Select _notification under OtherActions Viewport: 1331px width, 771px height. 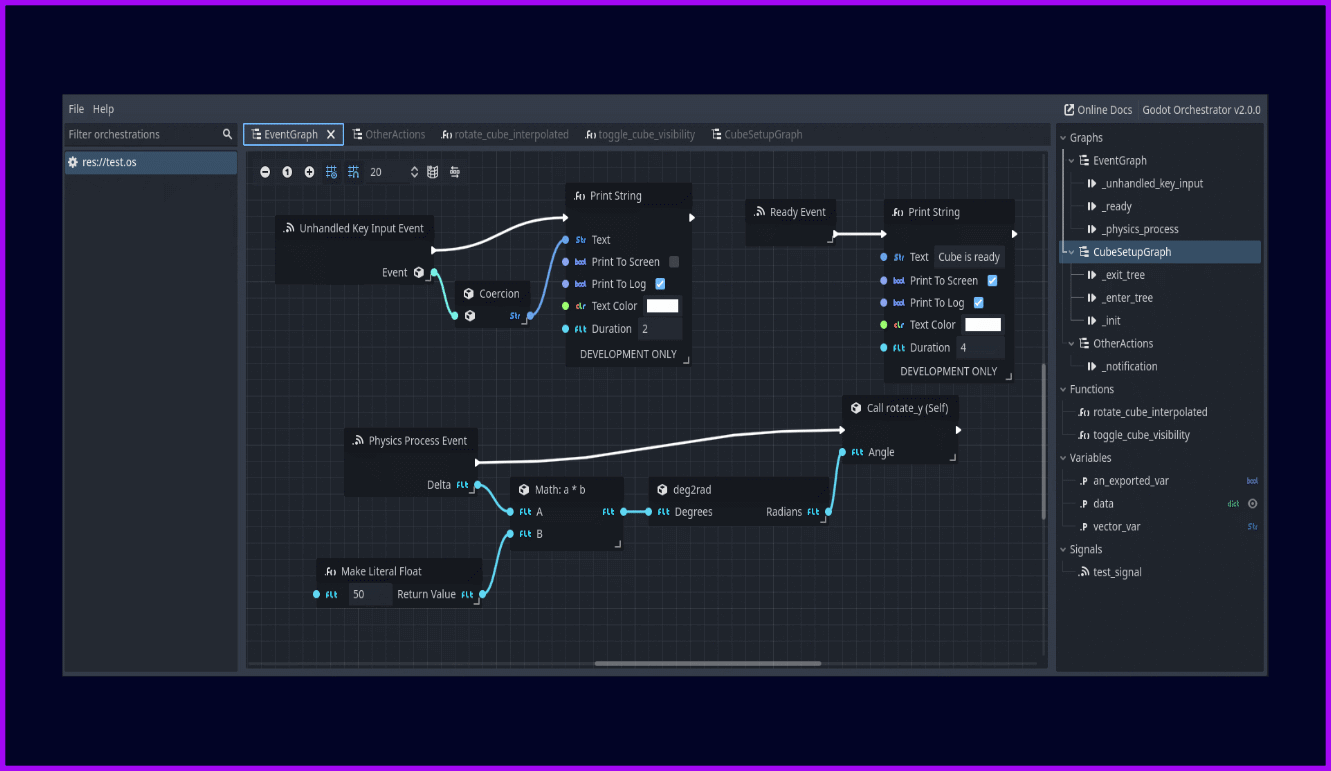coord(1129,366)
